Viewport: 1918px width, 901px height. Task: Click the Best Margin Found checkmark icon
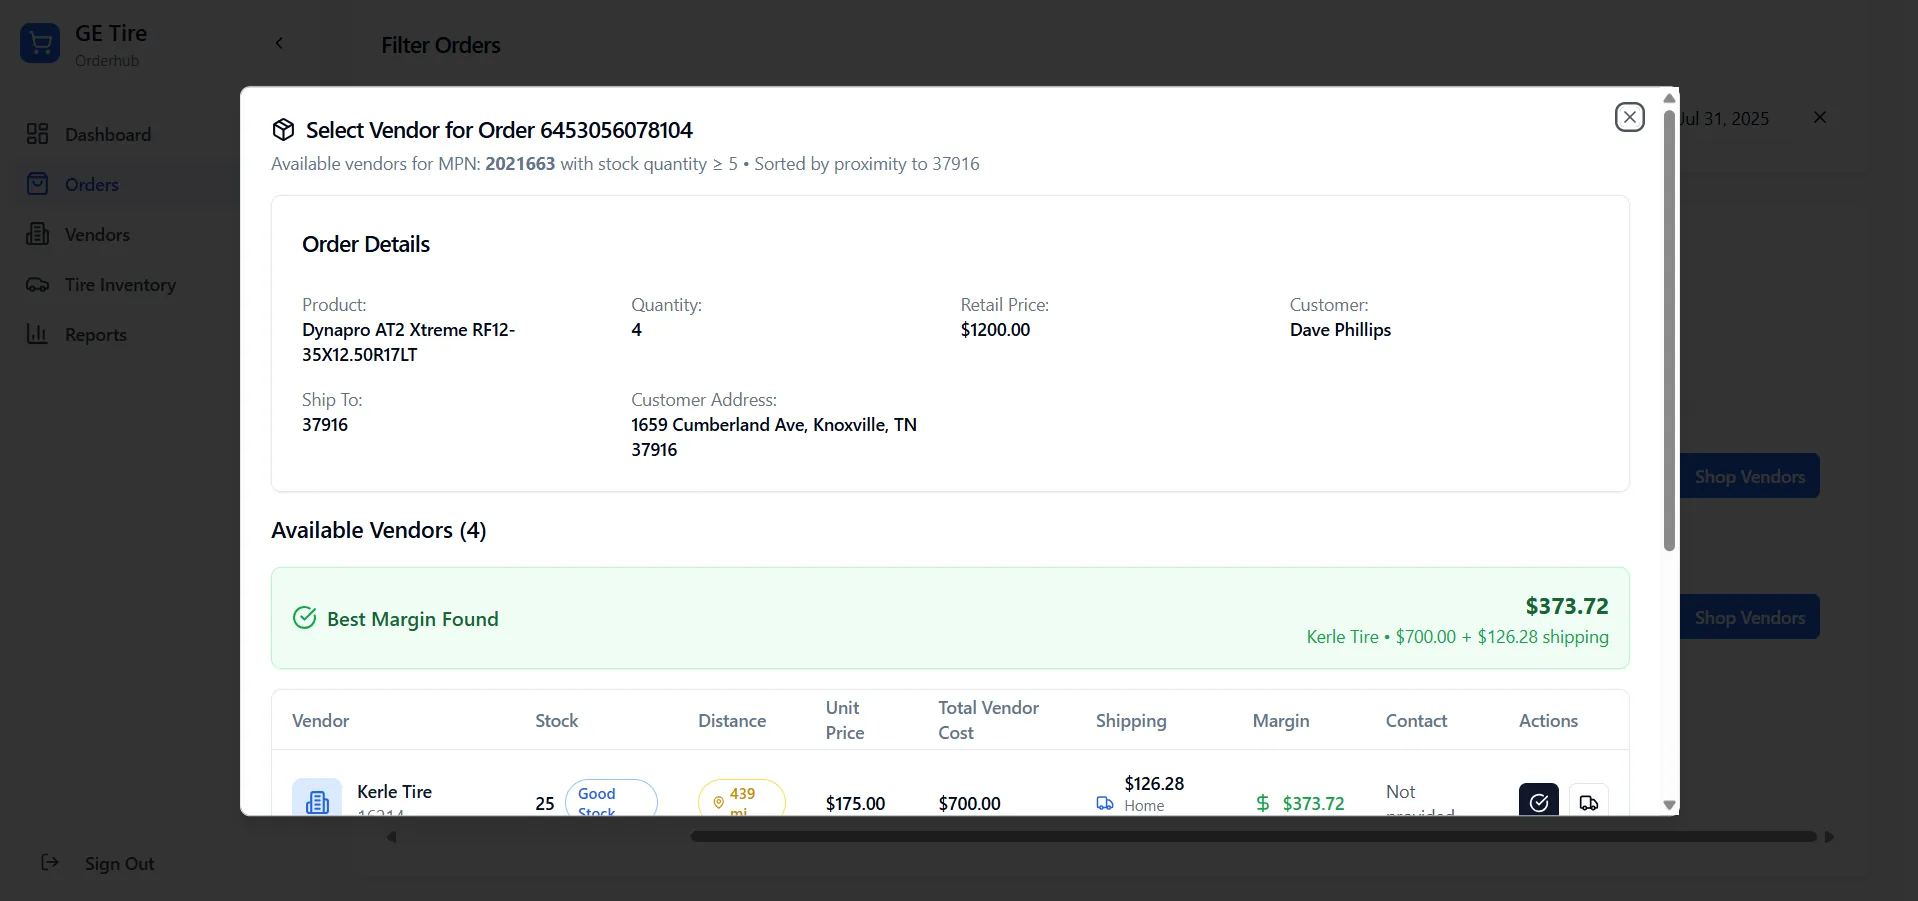tap(304, 618)
